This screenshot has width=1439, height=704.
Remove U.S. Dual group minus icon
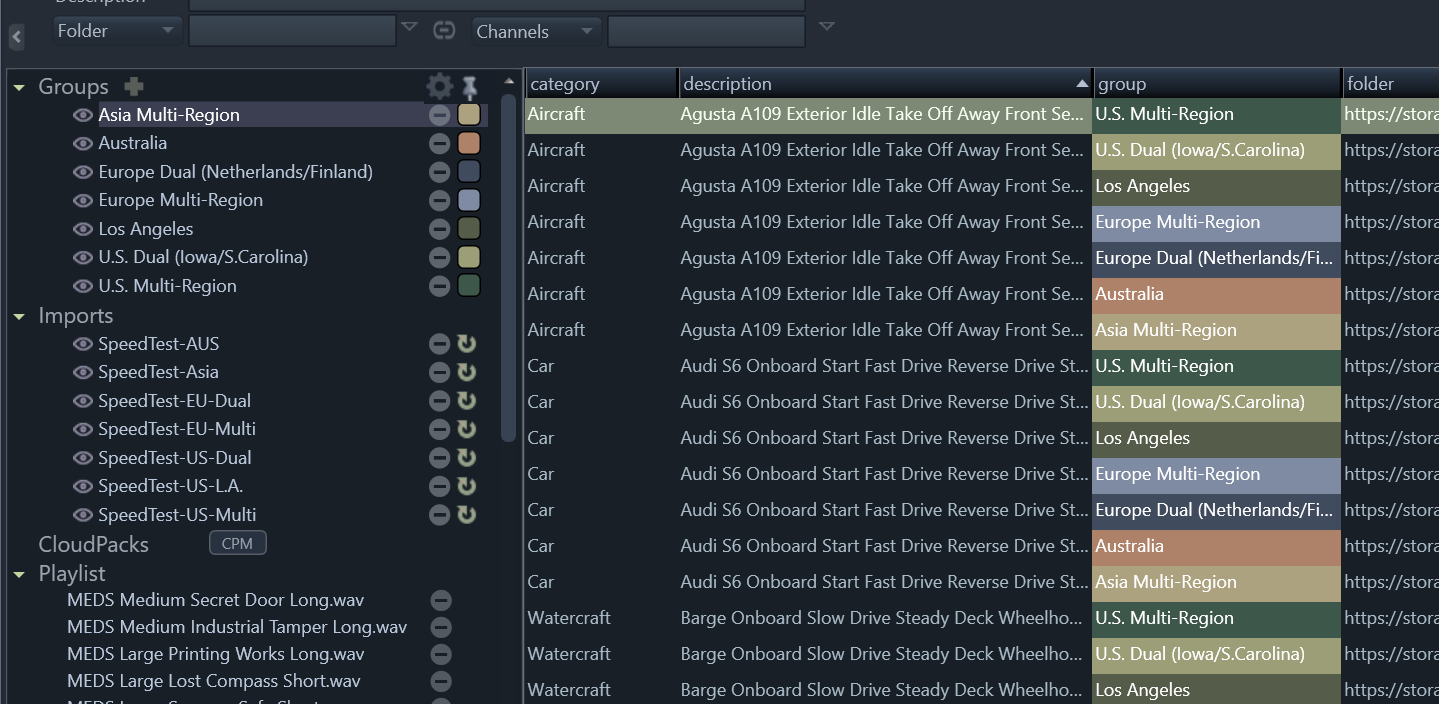439,257
